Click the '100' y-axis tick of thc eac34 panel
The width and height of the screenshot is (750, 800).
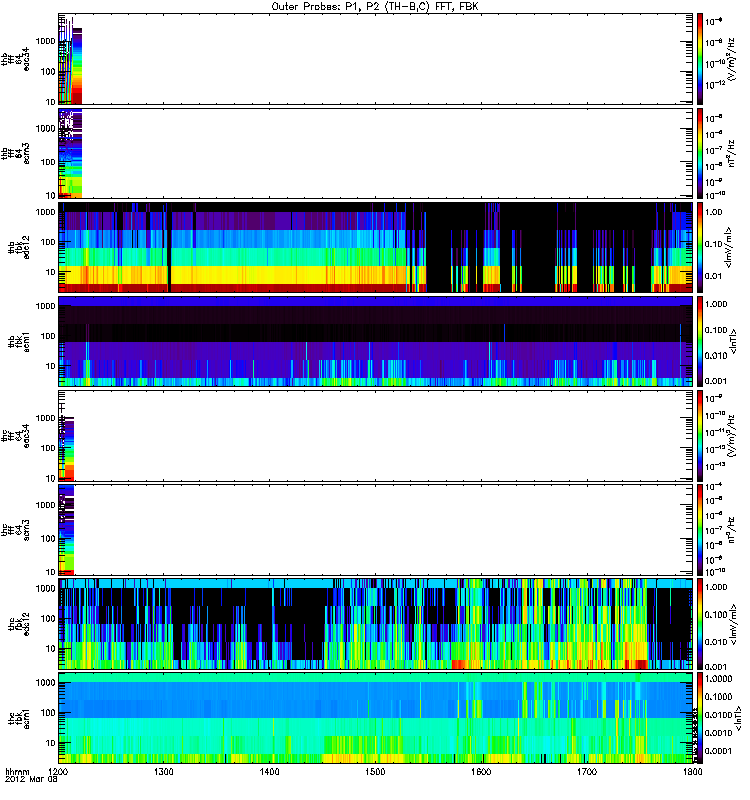[x=48, y=448]
